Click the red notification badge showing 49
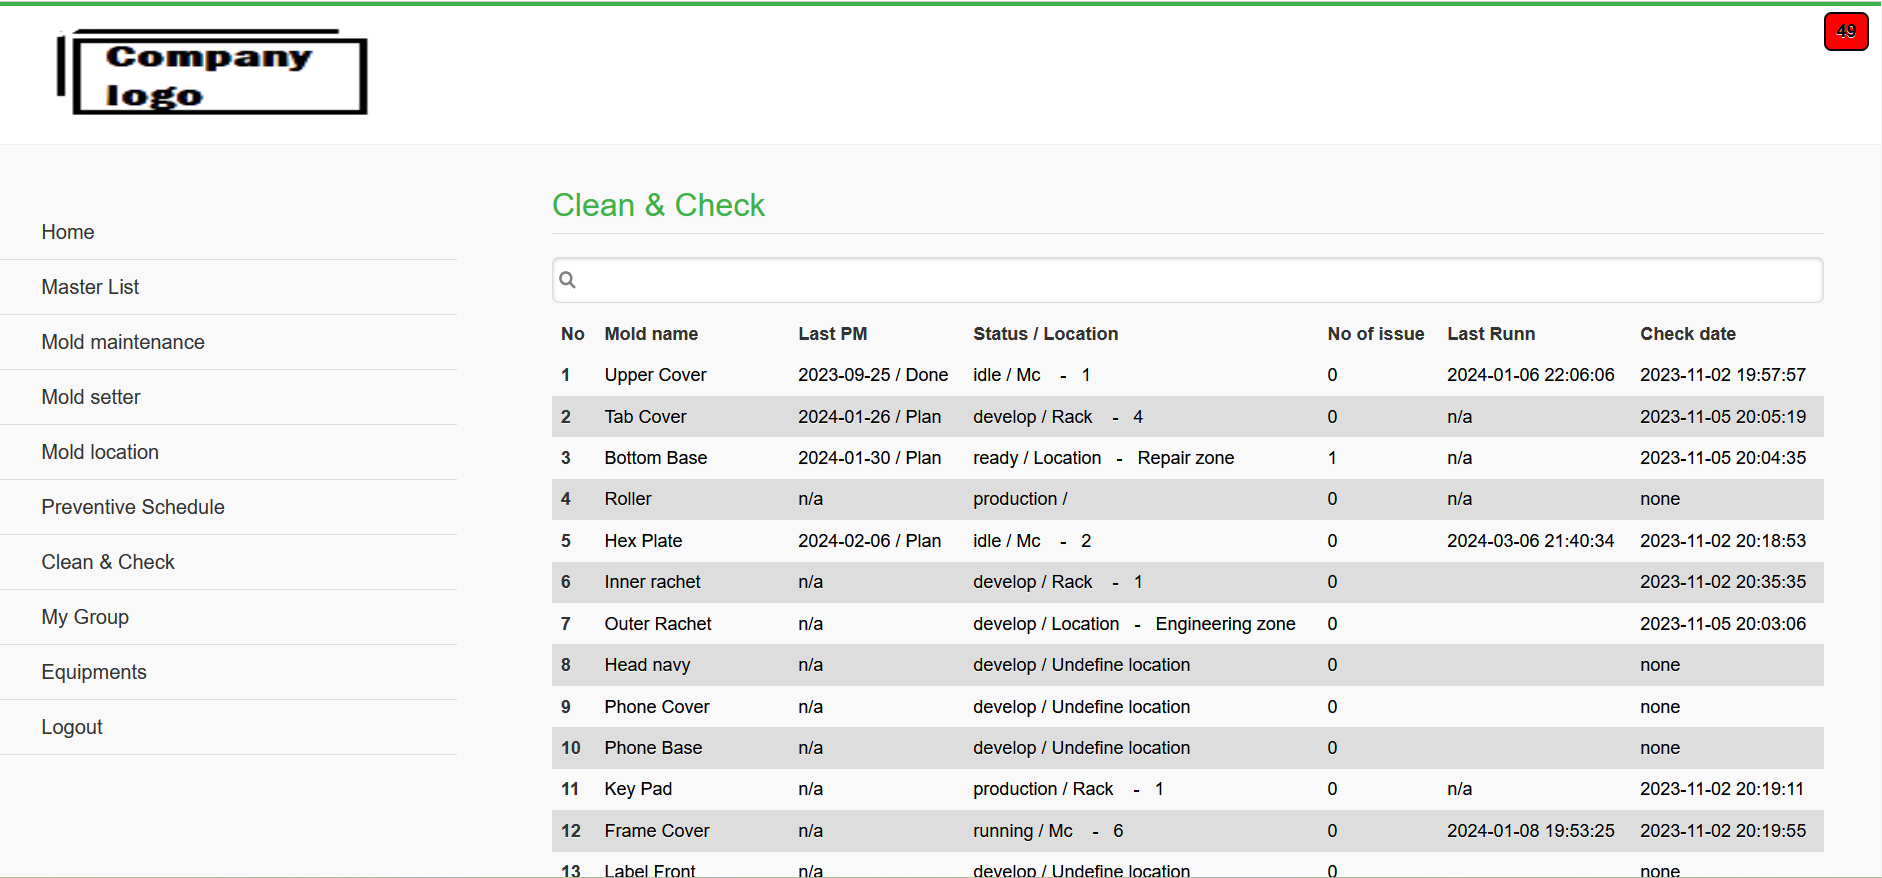This screenshot has height=878, width=1882. (x=1846, y=31)
